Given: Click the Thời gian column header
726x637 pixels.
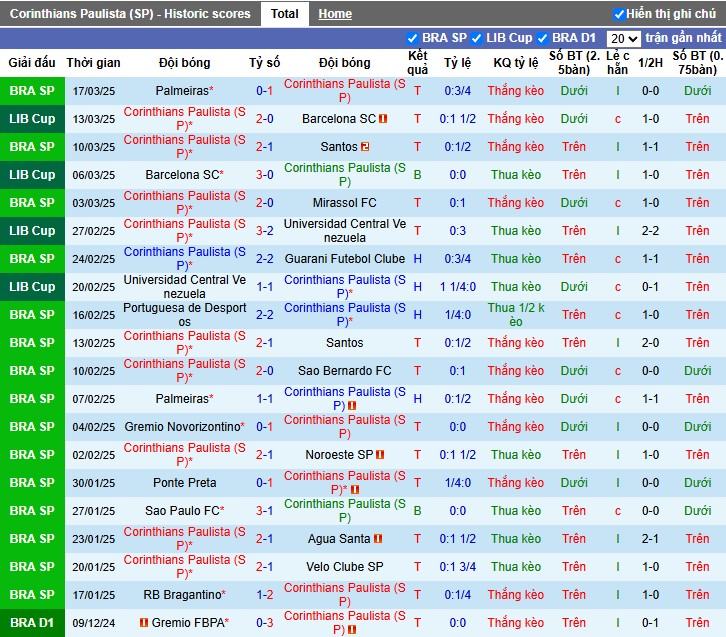Looking at the screenshot, I should tap(93, 63).
